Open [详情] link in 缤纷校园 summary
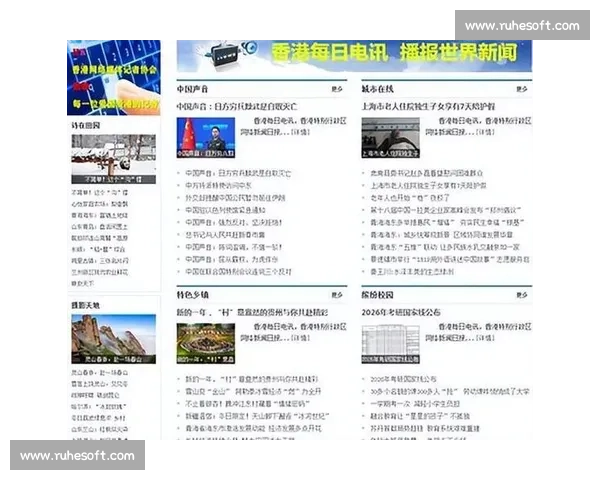The height and width of the screenshot is (480, 600). pos(485,338)
